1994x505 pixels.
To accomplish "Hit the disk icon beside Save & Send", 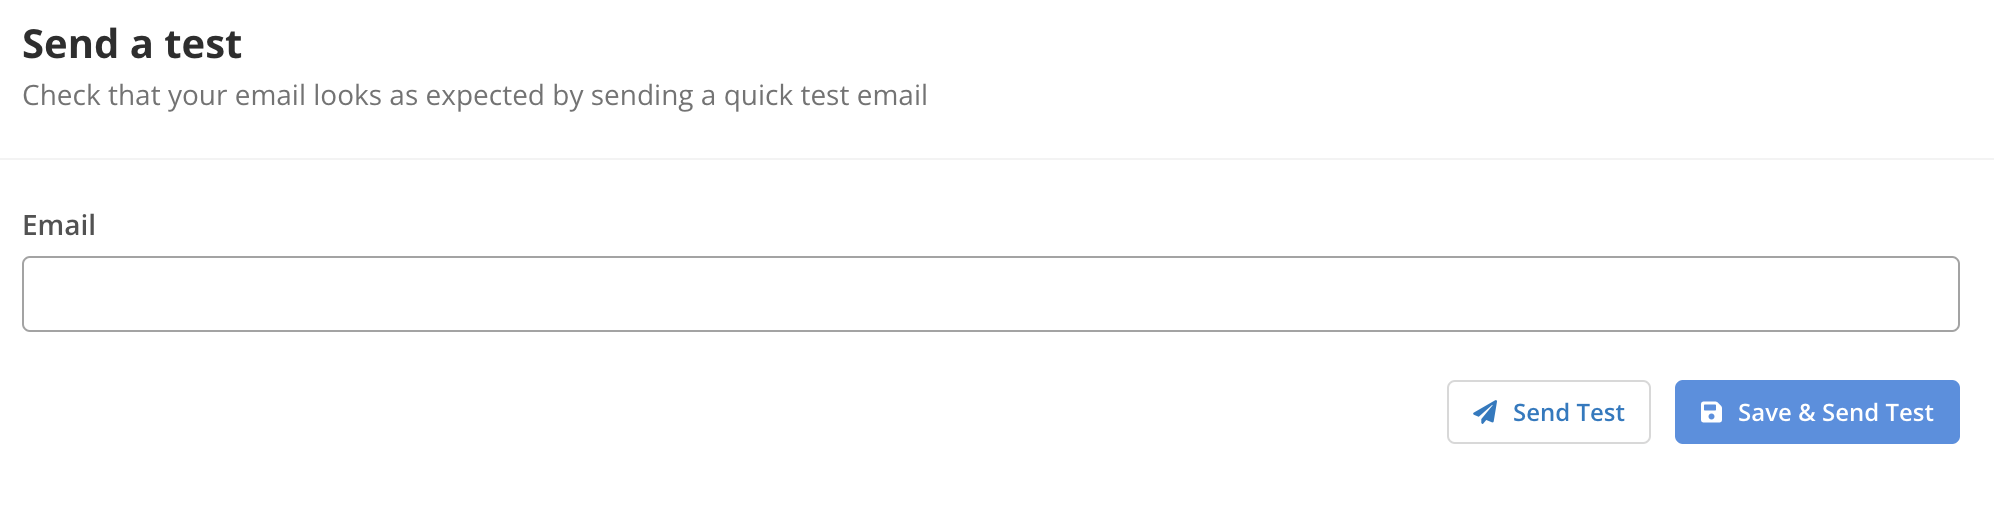I will click(1711, 412).
